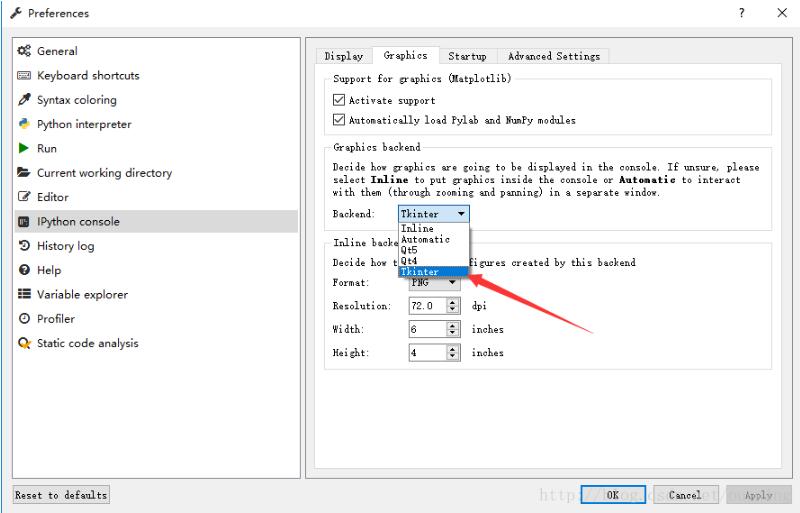Open Variable explorer preferences
The height and width of the screenshot is (513, 800).
[x=155, y=295]
